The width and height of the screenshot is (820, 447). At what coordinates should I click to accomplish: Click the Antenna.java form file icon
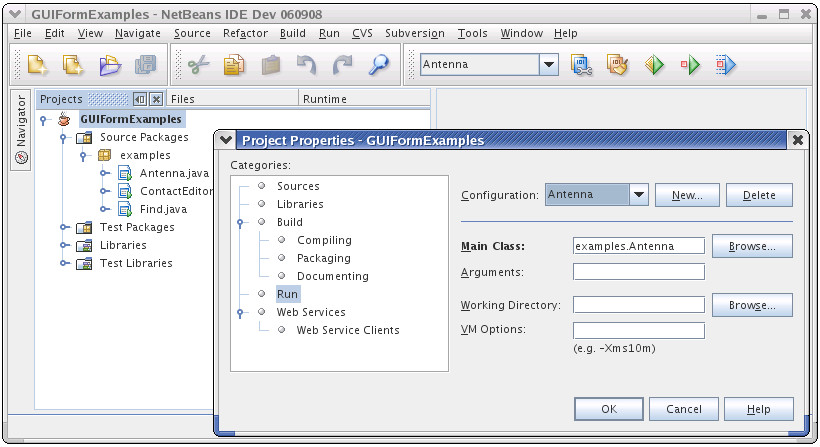125,173
